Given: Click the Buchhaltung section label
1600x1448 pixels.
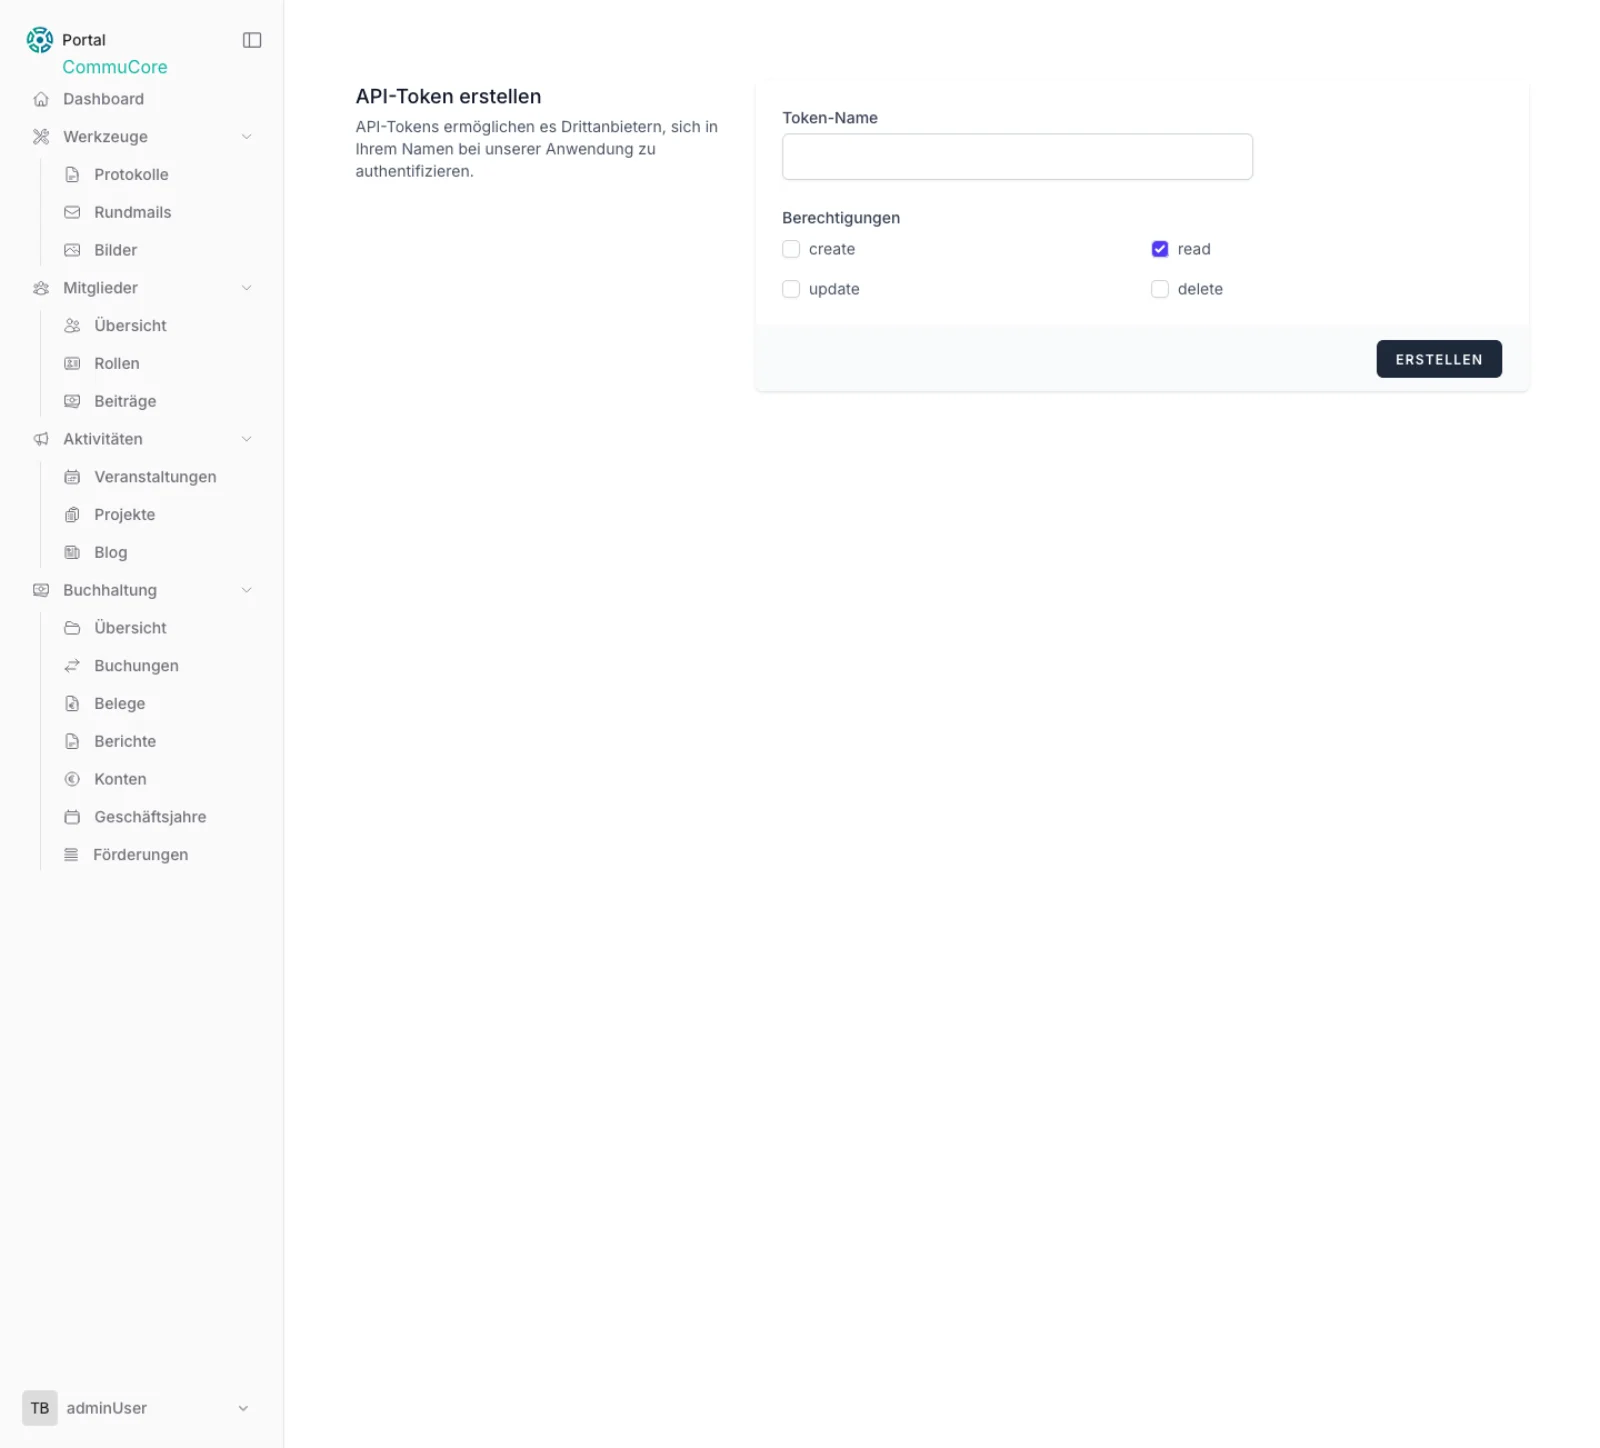Looking at the screenshot, I should 110,590.
